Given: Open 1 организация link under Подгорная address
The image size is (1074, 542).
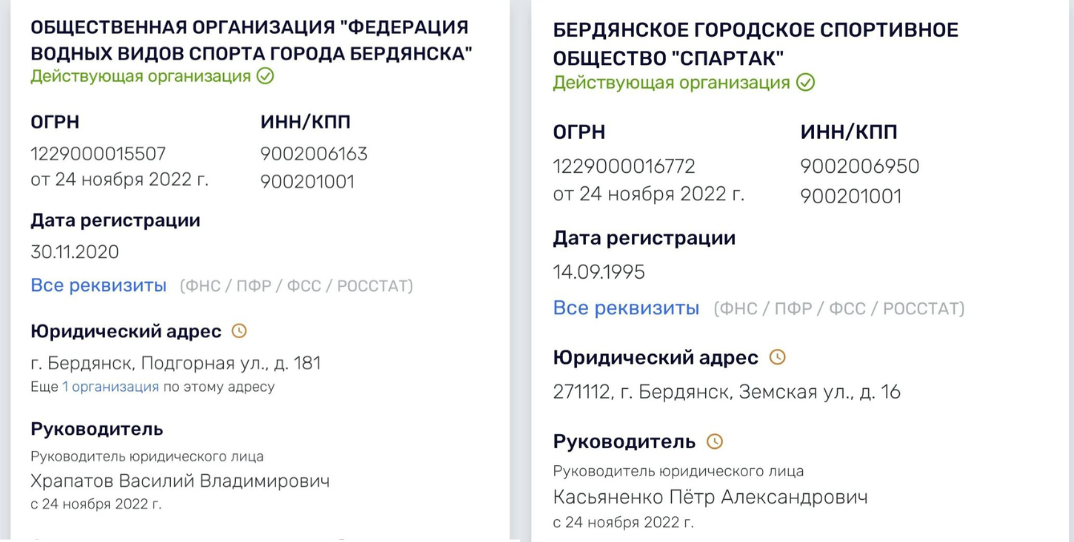Looking at the screenshot, I should [x=110, y=387].
